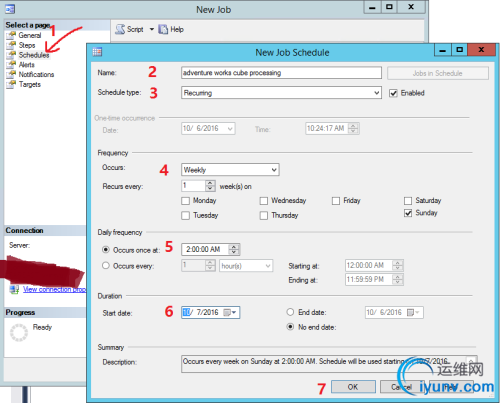Click the Jobs in Schedule button

coord(438,73)
